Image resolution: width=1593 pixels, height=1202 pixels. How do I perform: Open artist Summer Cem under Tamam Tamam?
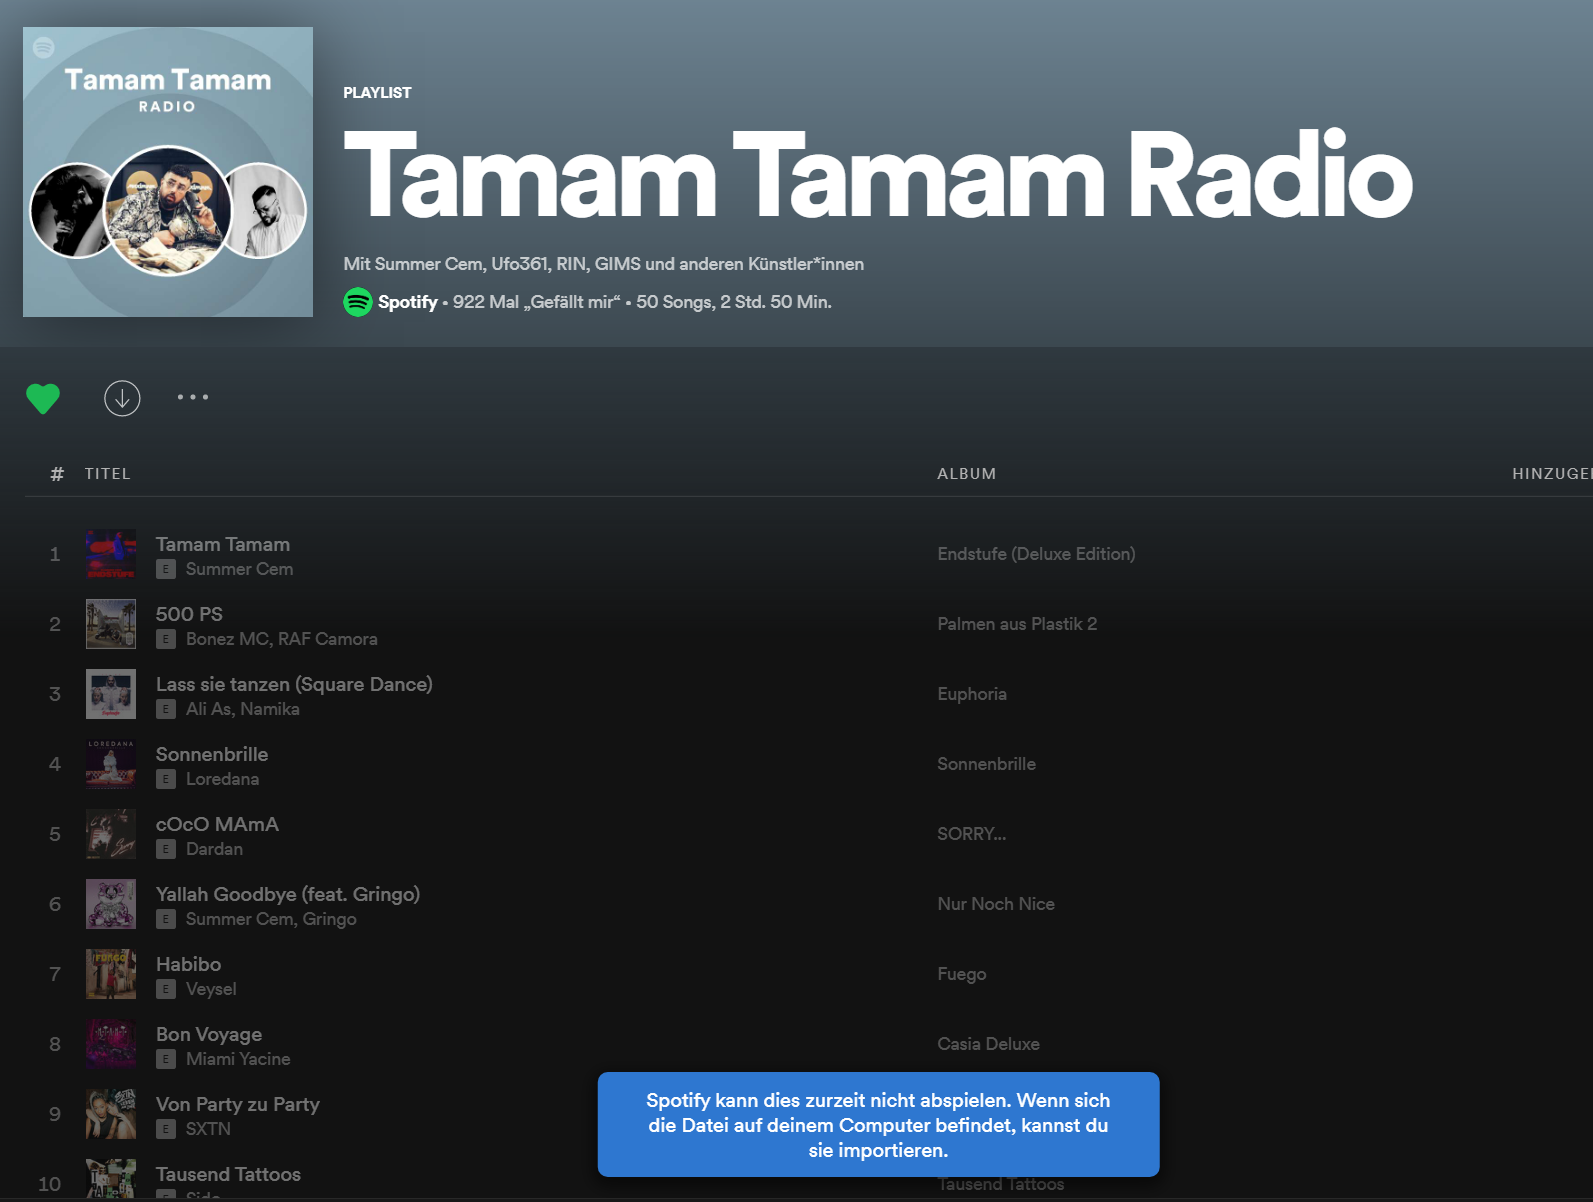(x=239, y=569)
